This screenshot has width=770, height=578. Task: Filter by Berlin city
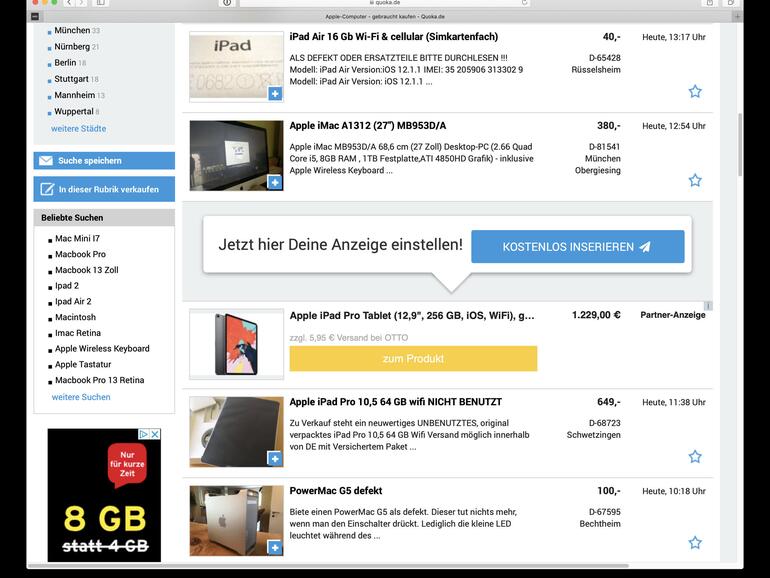65,63
